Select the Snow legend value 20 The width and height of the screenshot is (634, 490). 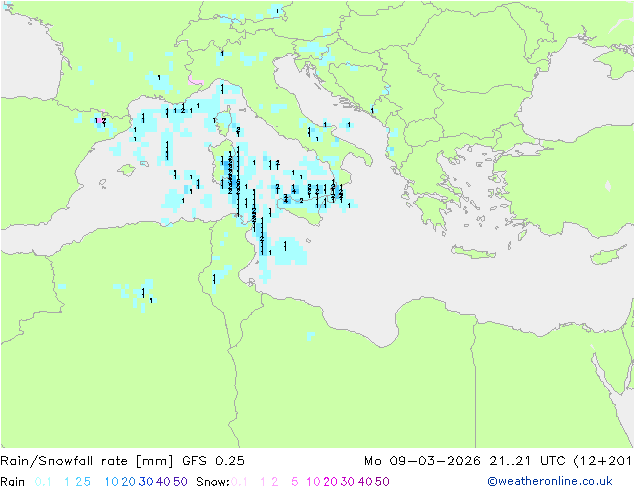point(330,482)
